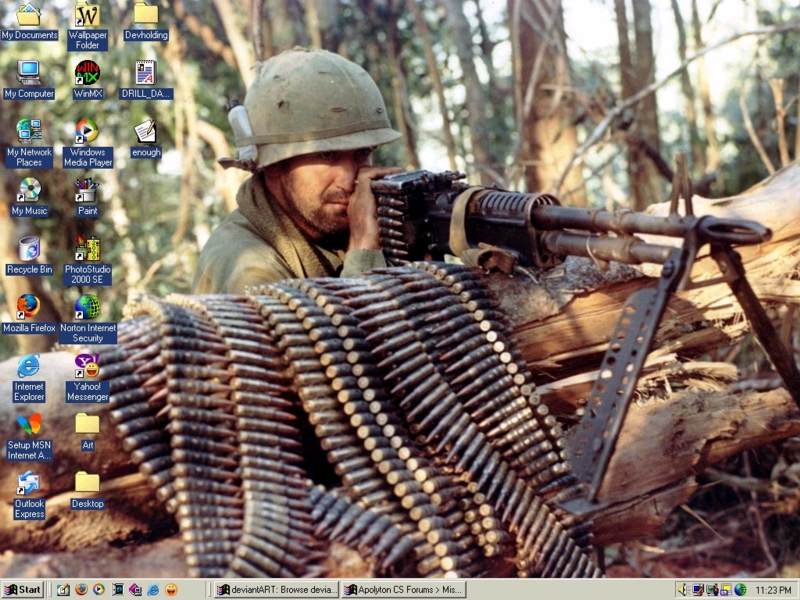
Task: Open the Paint desktop shortcut
Action: point(87,190)
